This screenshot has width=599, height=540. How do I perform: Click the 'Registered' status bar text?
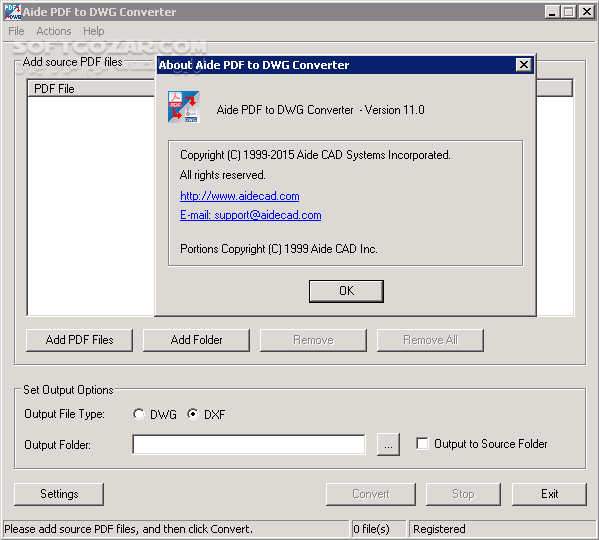(439, 529)
